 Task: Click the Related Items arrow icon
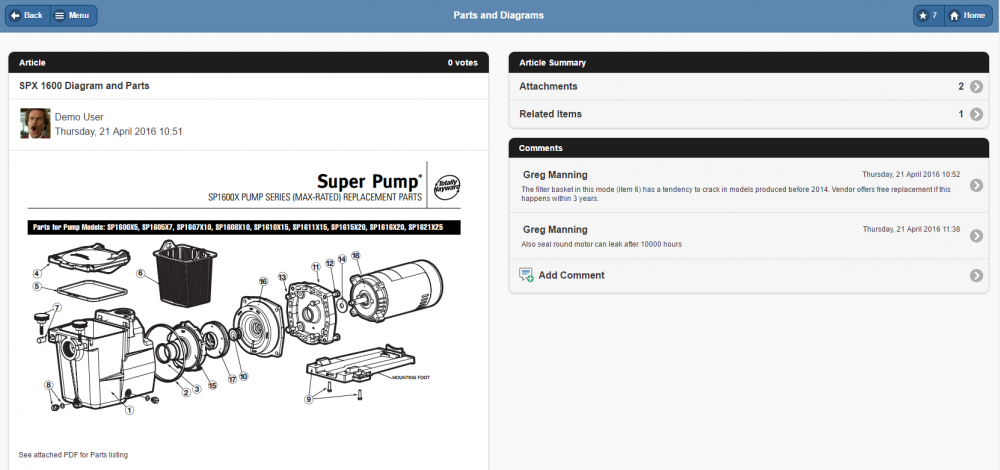click(976, 114)
